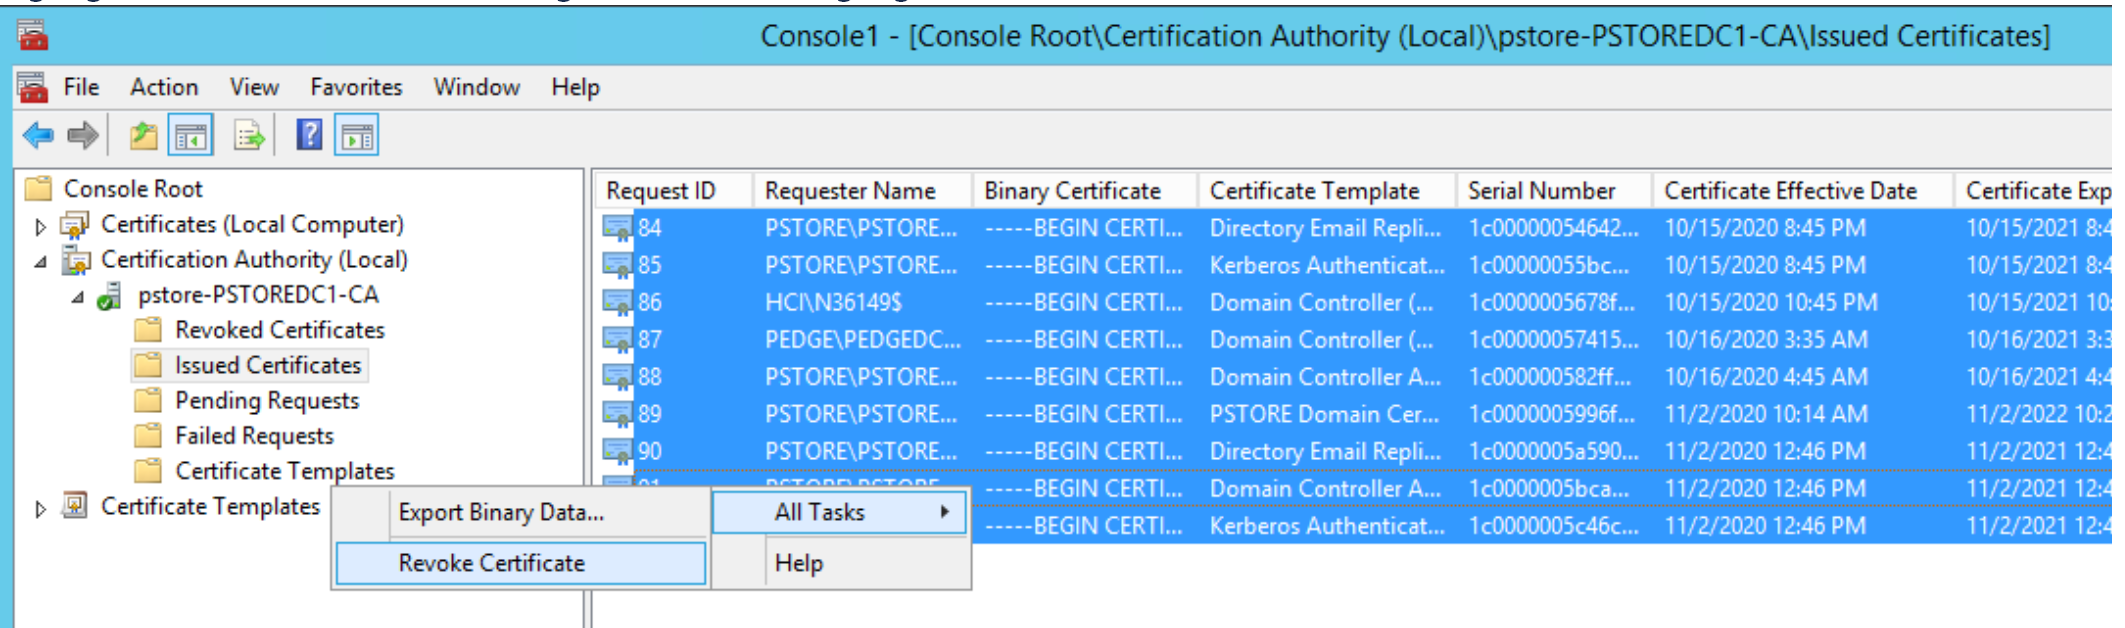Viewport: 2125px width, 628px height.
Task: Click the Forward arrow toolbar icon
Action: [83, 135]
